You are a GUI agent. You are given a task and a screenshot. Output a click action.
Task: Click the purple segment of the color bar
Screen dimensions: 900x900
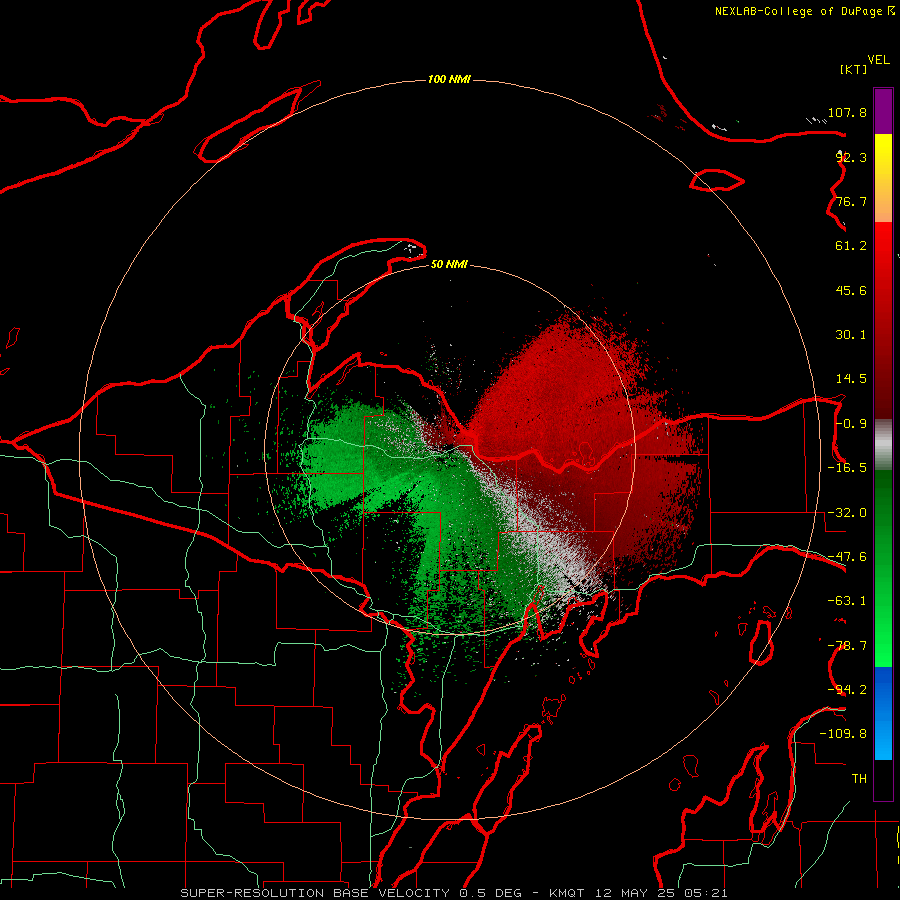(x=883, y=111)
